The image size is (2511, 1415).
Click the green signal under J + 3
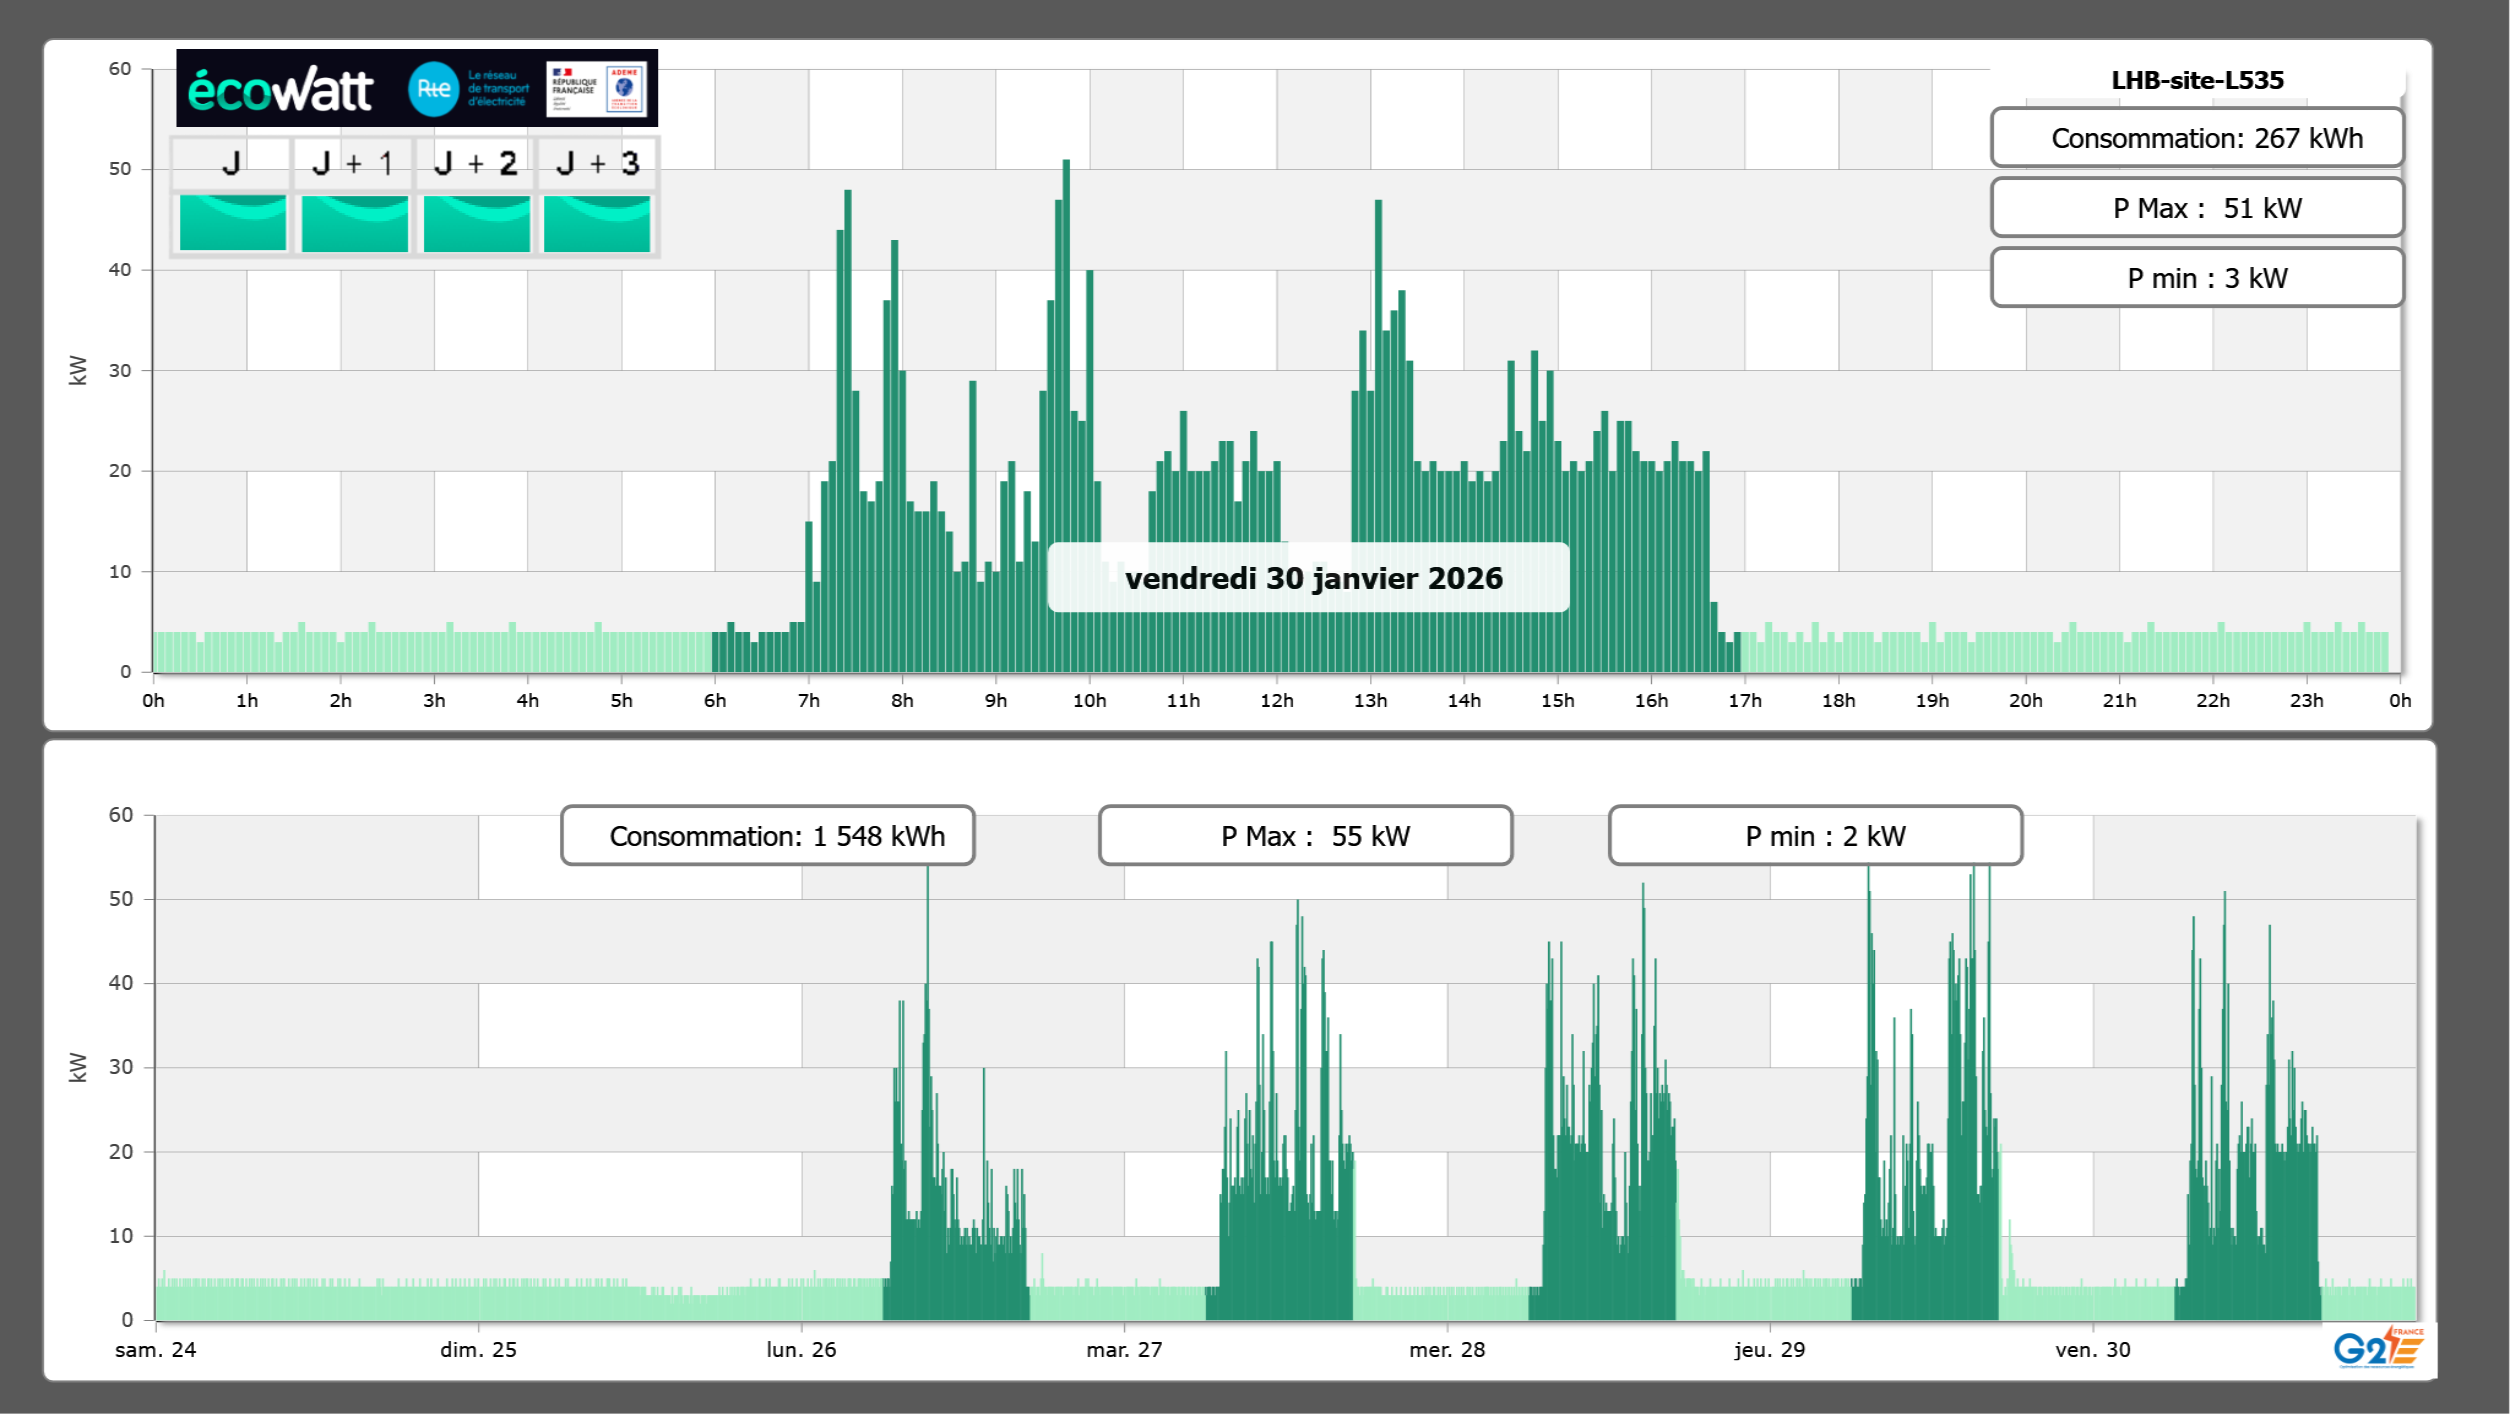point(597,223)
